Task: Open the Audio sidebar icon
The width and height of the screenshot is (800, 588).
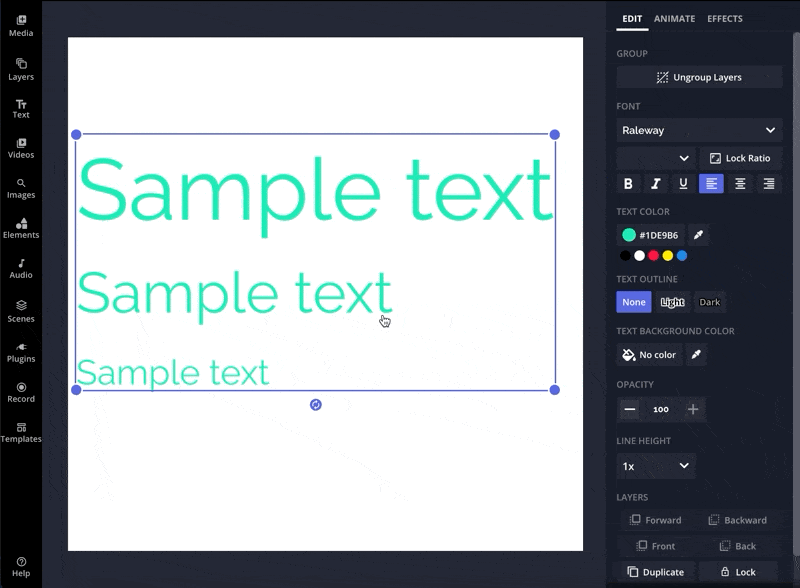Action: click(21, 268)
